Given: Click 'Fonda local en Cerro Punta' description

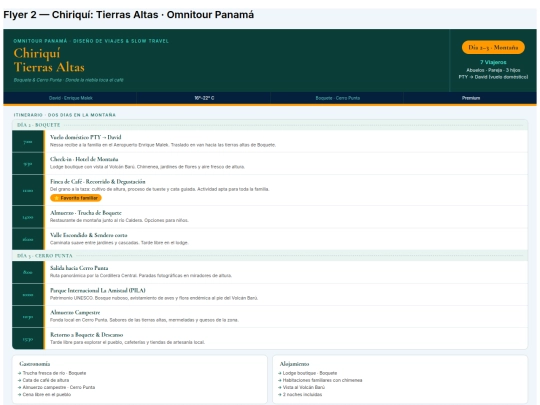Looking at the screenshot, I should [x=144, y=320].
